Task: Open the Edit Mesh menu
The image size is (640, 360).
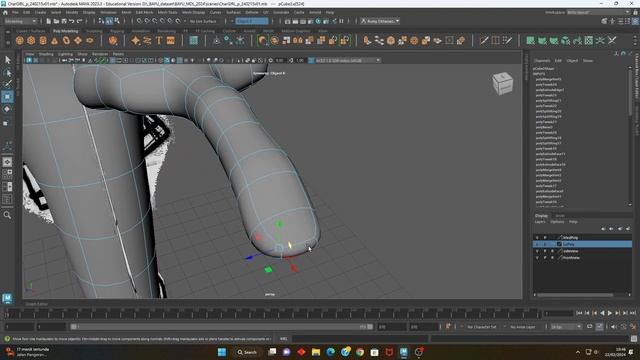Action: click(x=144, y=12)
